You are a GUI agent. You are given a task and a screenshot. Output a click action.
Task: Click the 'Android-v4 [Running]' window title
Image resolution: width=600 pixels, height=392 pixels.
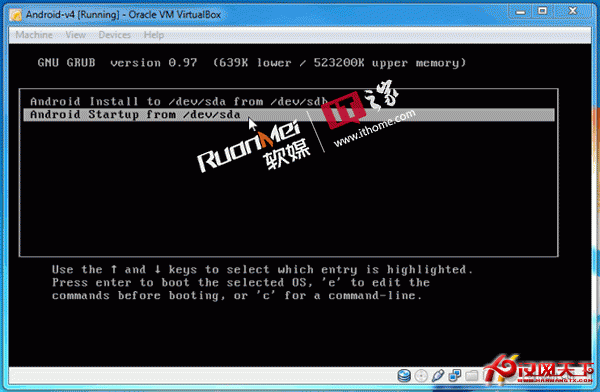pos(123,15)
